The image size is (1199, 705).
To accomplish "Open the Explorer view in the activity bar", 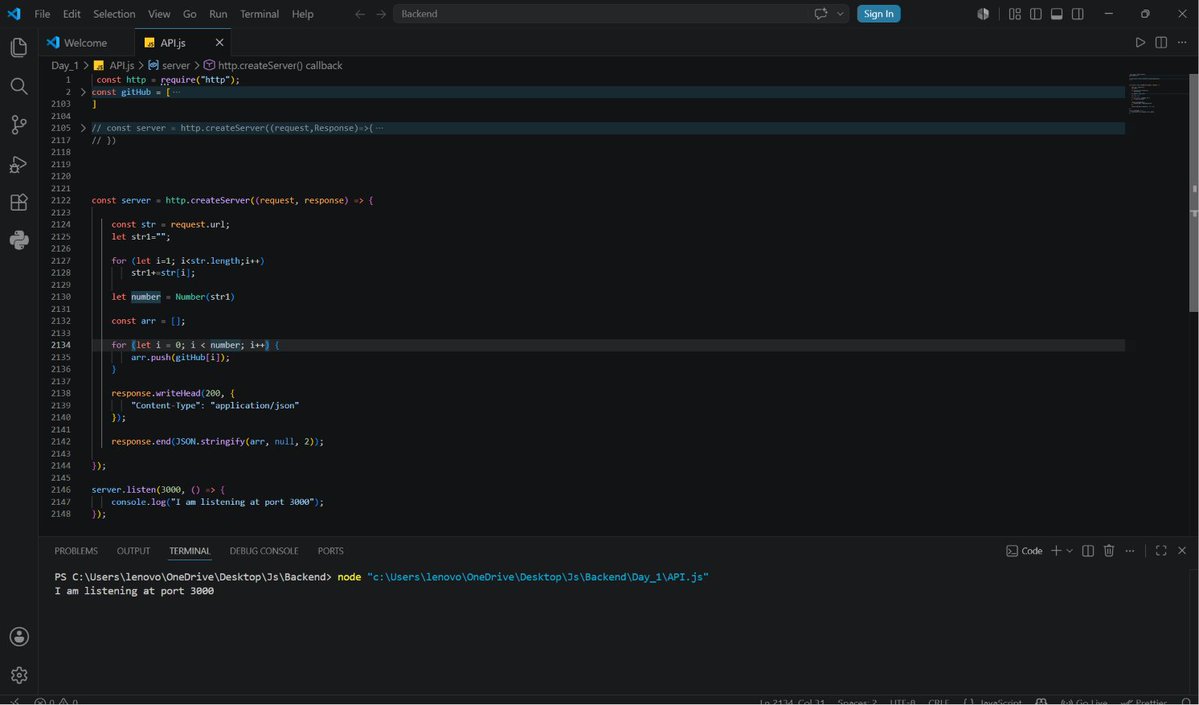I will pyautogui.click(x=19, y=47).
